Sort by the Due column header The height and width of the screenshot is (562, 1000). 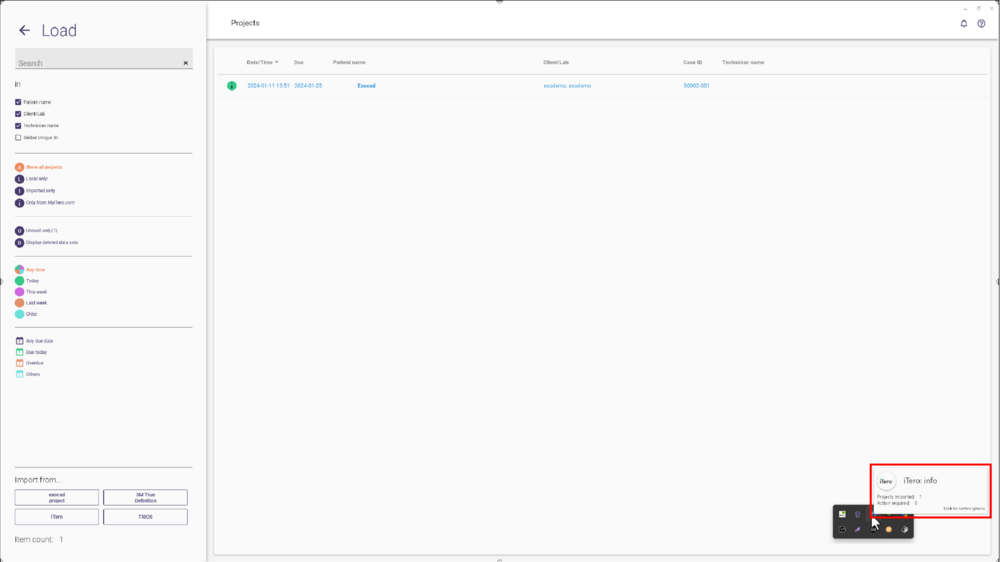tap(298, 63)
